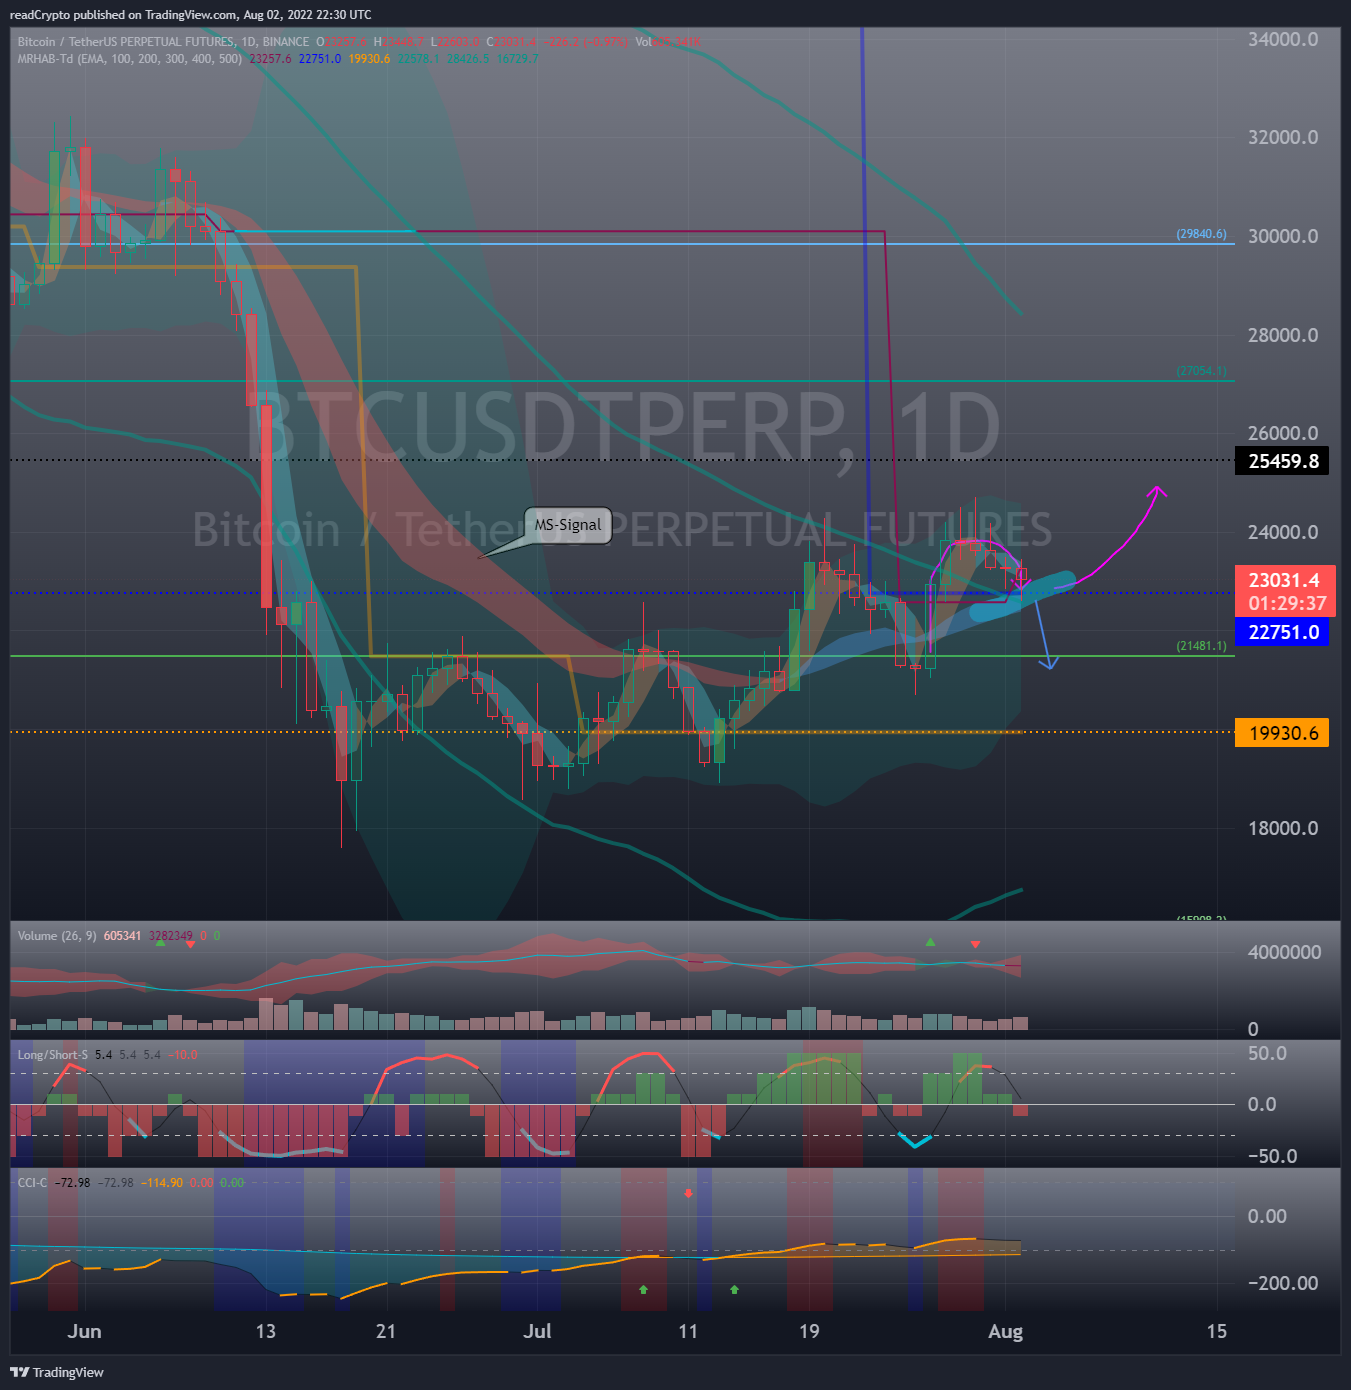This screenshot has width=1351, height=1390.
Task: Click the 0.0 Long/Short axis label
Action: tap(1262, 1104)
